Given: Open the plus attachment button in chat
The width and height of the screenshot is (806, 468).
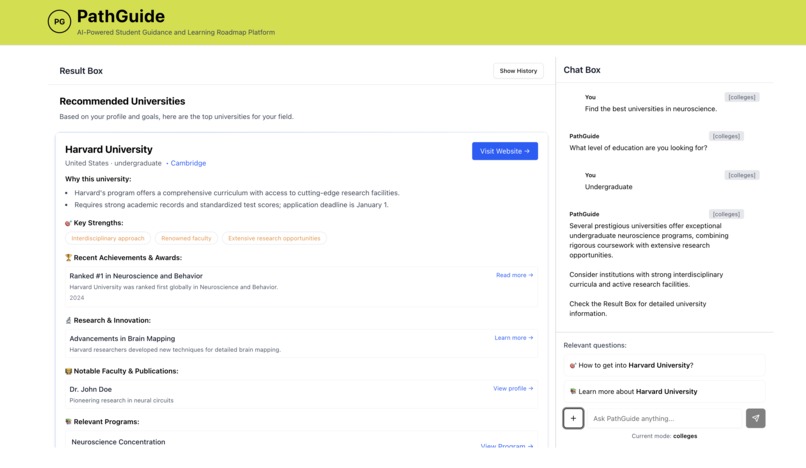Looking at the screenshot, I should [573, 418].
